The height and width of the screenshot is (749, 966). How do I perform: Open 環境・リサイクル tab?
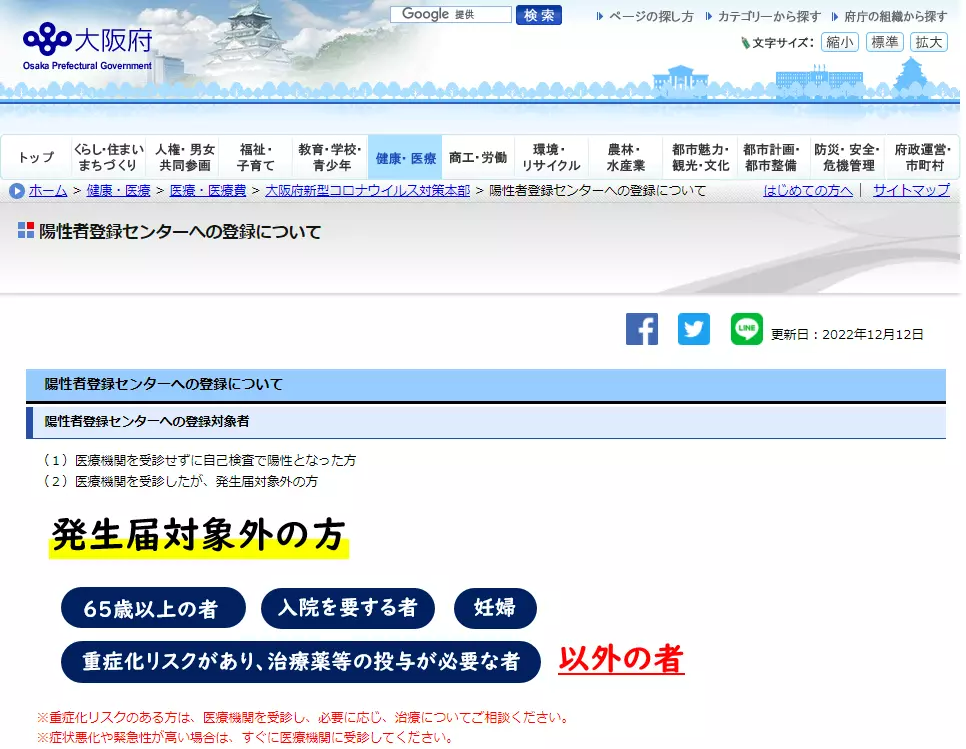(x=551, y=157)
